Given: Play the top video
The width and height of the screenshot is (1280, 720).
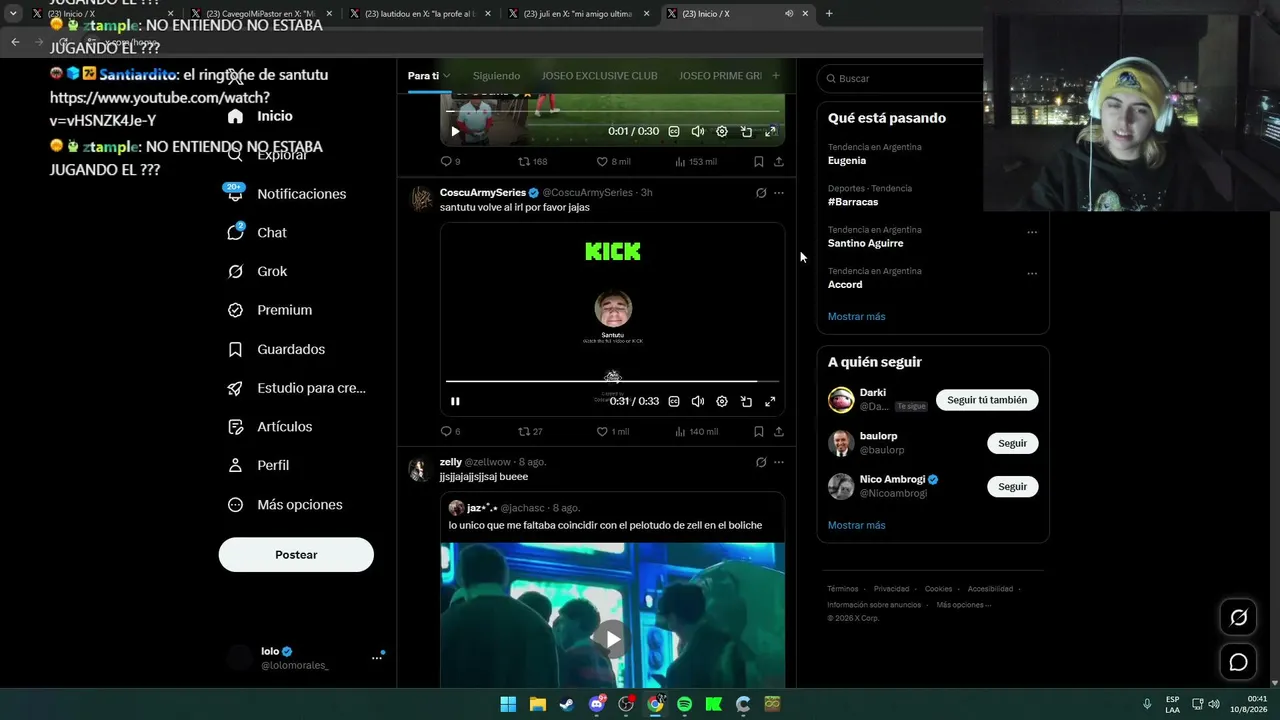Looking at the screenshot, I should pyautogui.click(x=455, y=131).
